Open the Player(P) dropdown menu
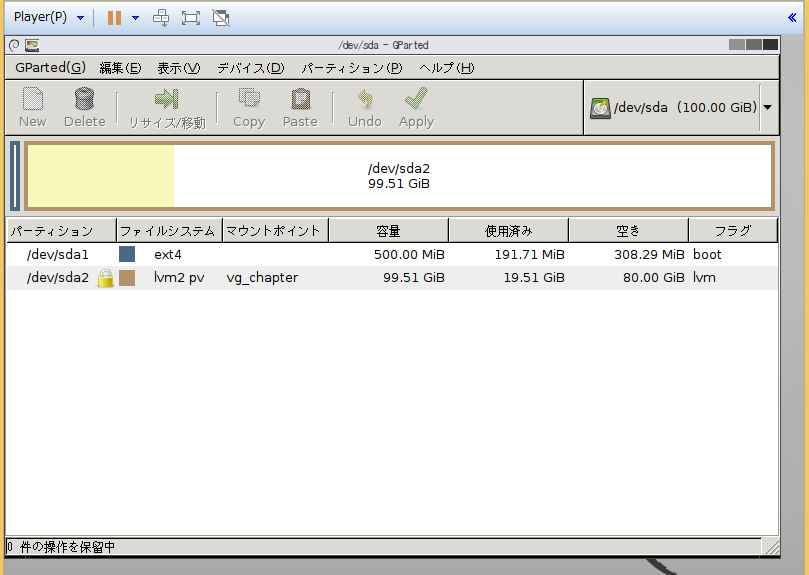 (x=48, y=17)
